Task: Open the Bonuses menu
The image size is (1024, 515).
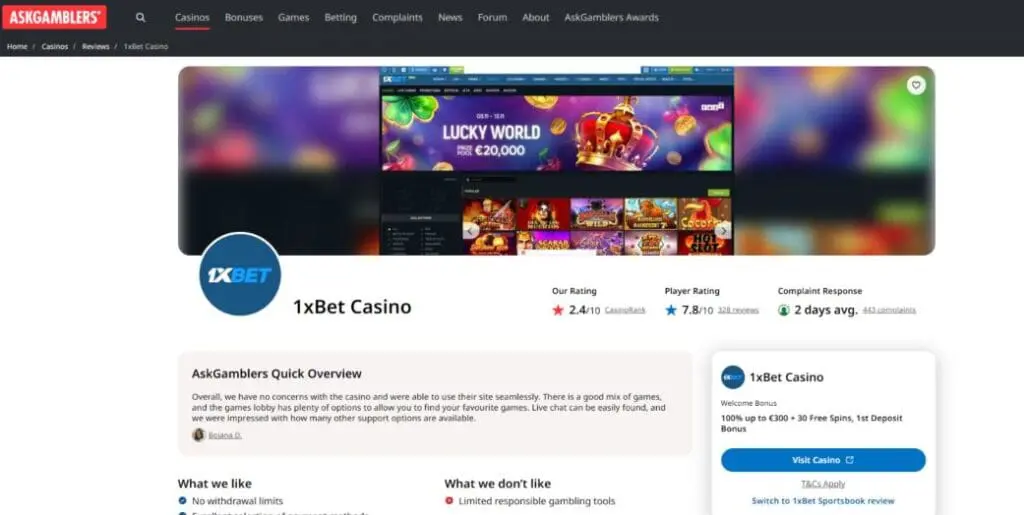Action: tap(244, 18)
